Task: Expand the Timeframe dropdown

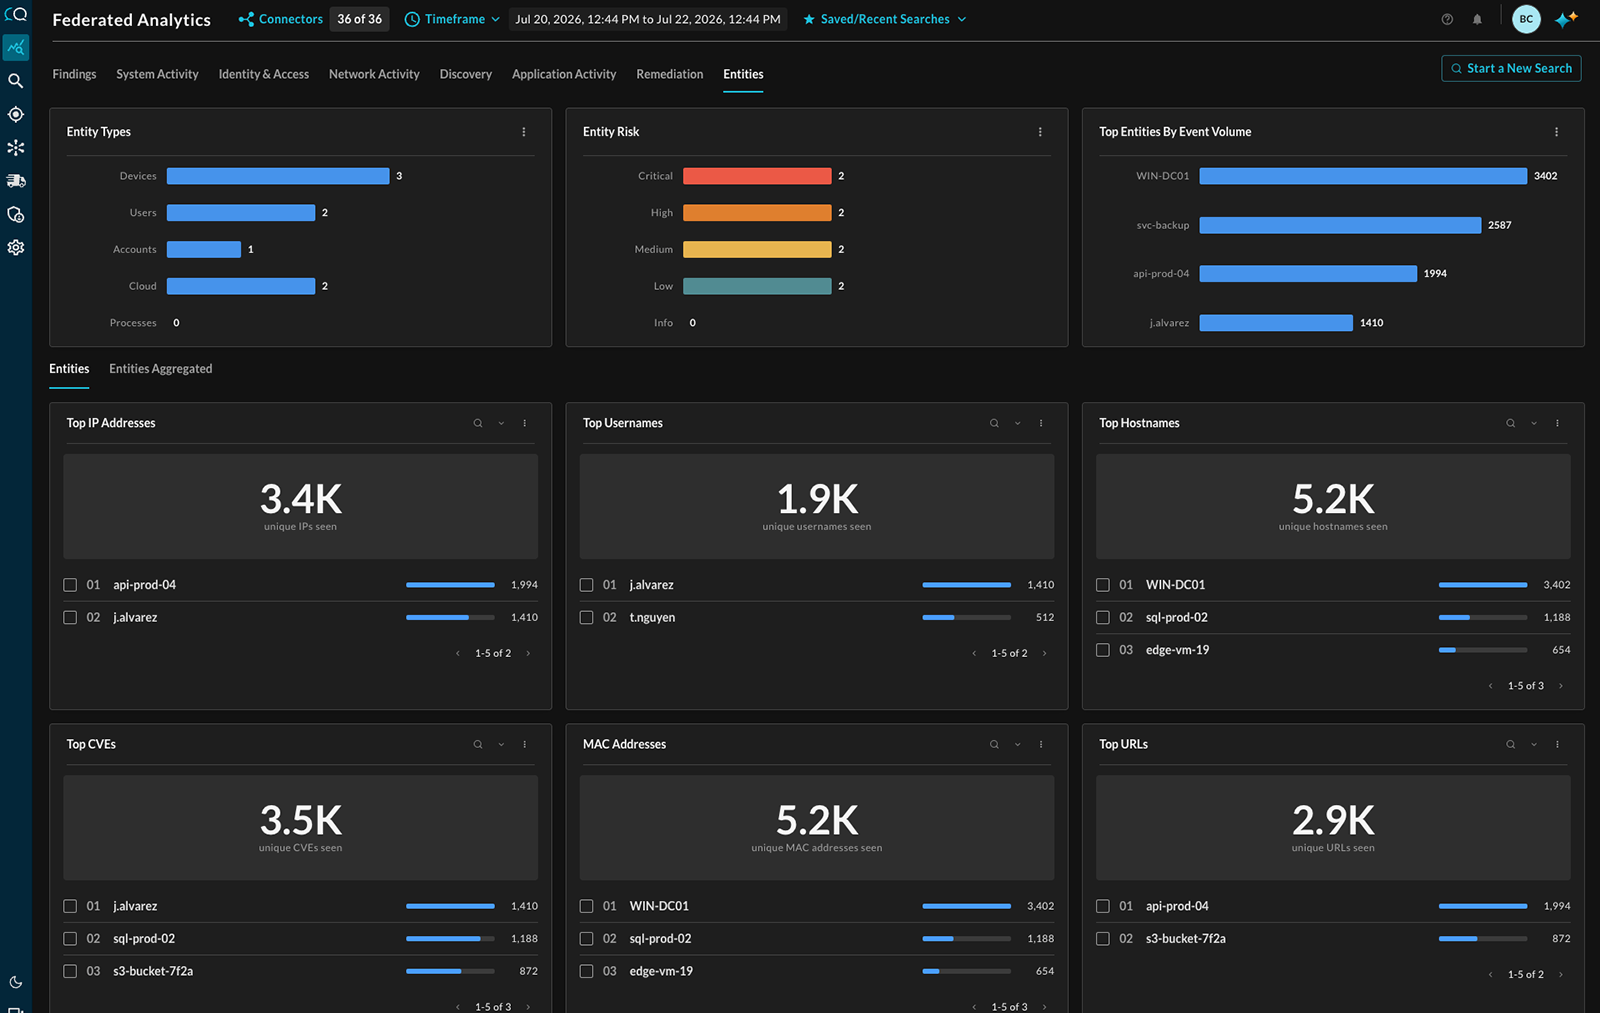Action: point(452,19)
